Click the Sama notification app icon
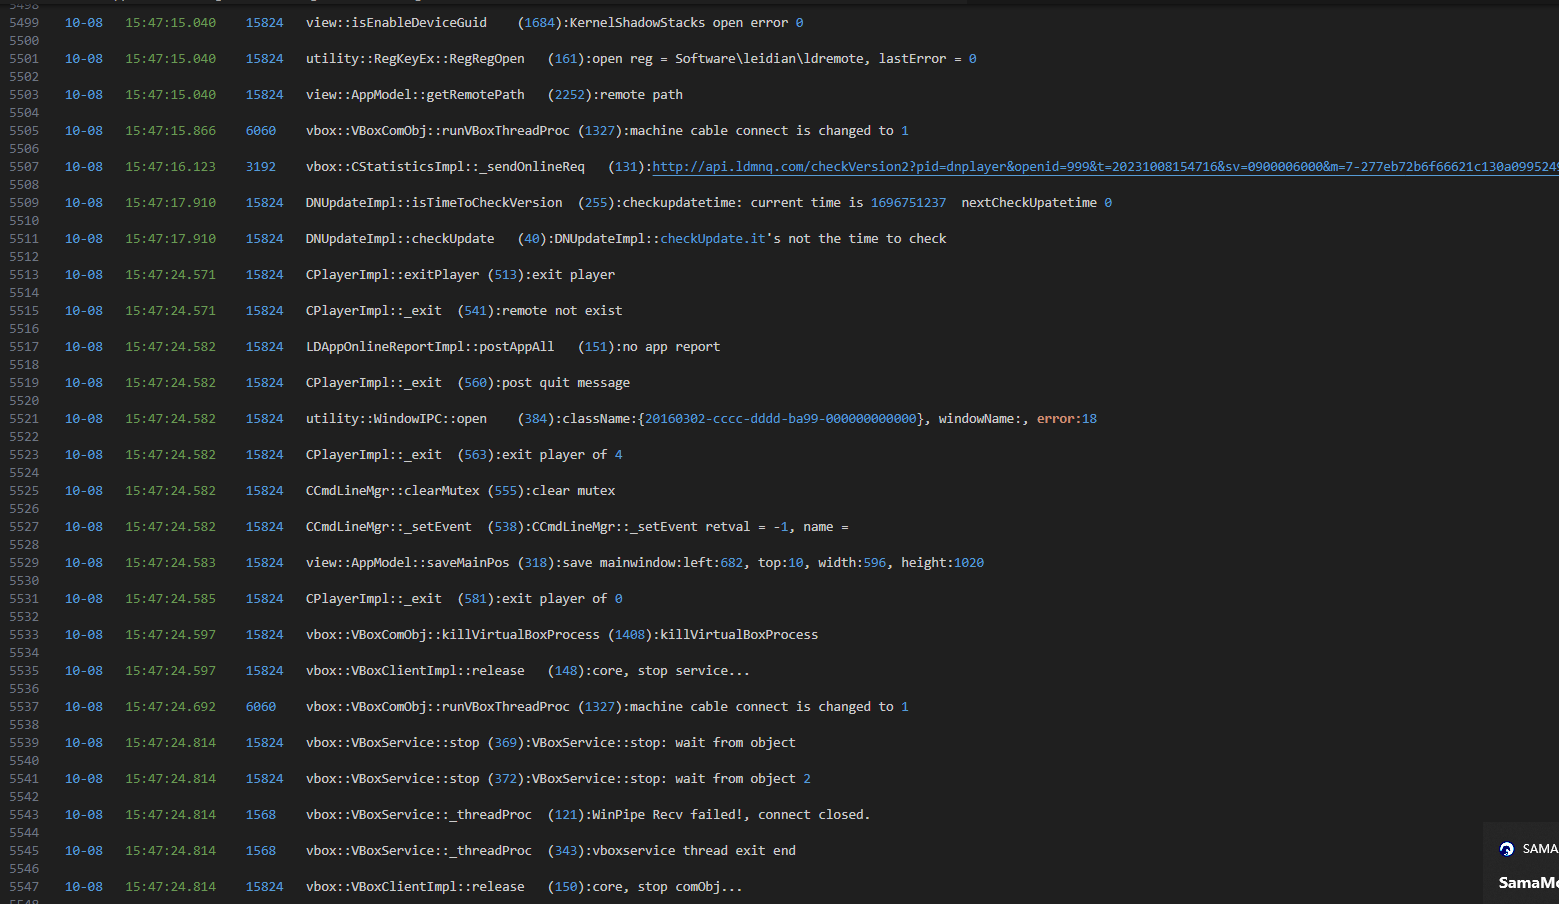This screenshot has width=1559, height=904. click(1506, 849)
